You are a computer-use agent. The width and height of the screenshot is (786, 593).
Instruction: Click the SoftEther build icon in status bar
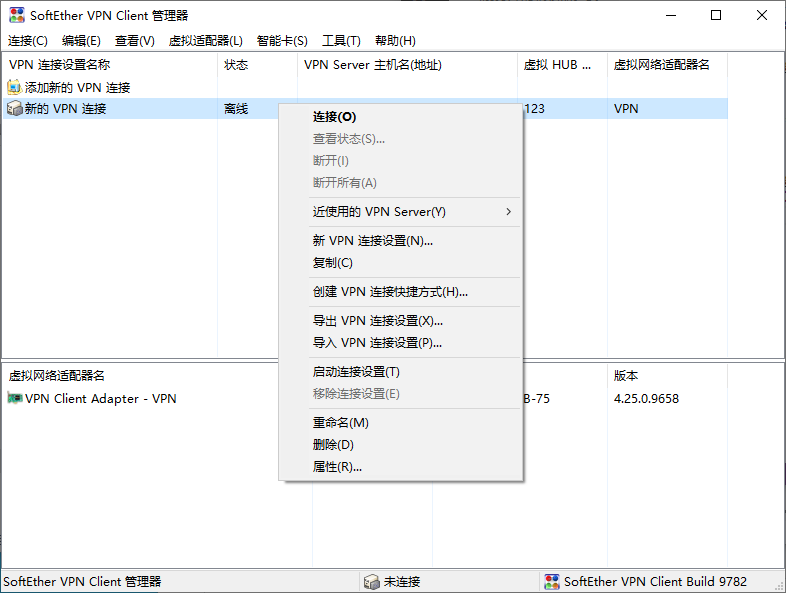pyautogui.click(x=552, y=581)
